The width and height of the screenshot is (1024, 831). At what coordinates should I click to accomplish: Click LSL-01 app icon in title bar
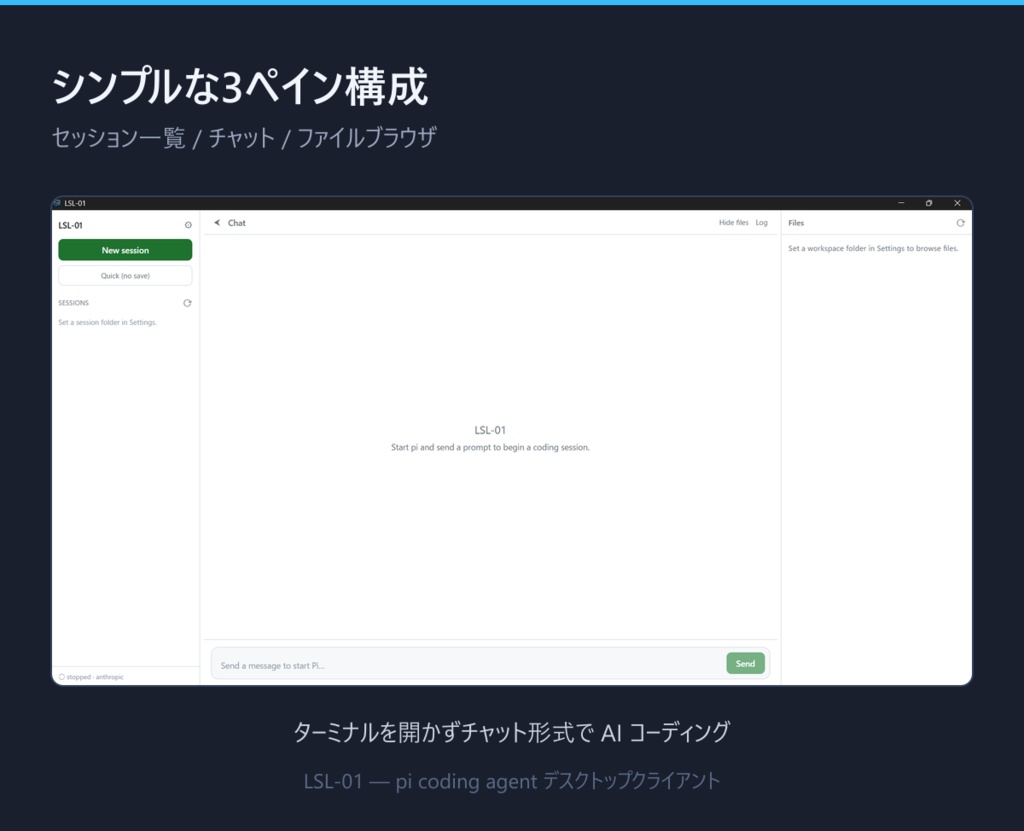click(x=57, y=203)
